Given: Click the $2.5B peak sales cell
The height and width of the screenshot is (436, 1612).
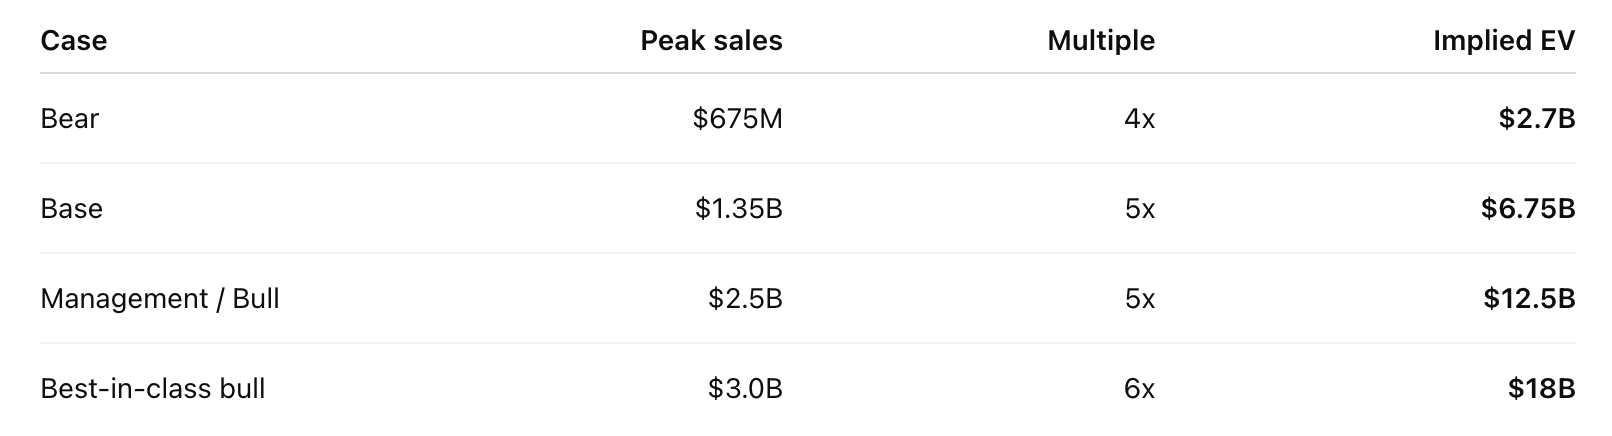Looking at the screenshot, I should tap(745, 299).
